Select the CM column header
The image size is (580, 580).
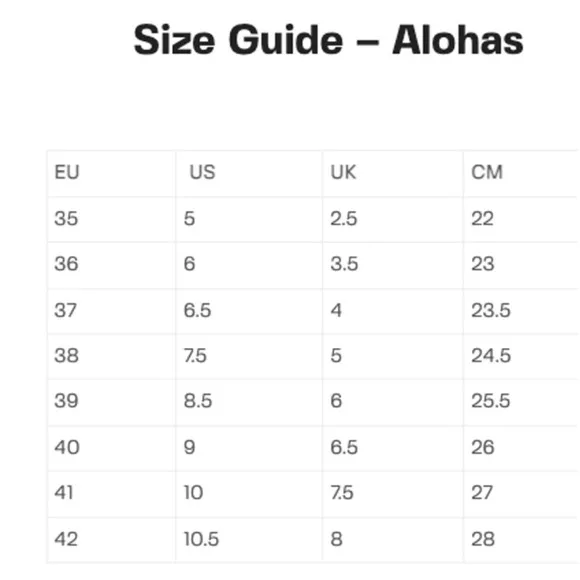point(522,173)
